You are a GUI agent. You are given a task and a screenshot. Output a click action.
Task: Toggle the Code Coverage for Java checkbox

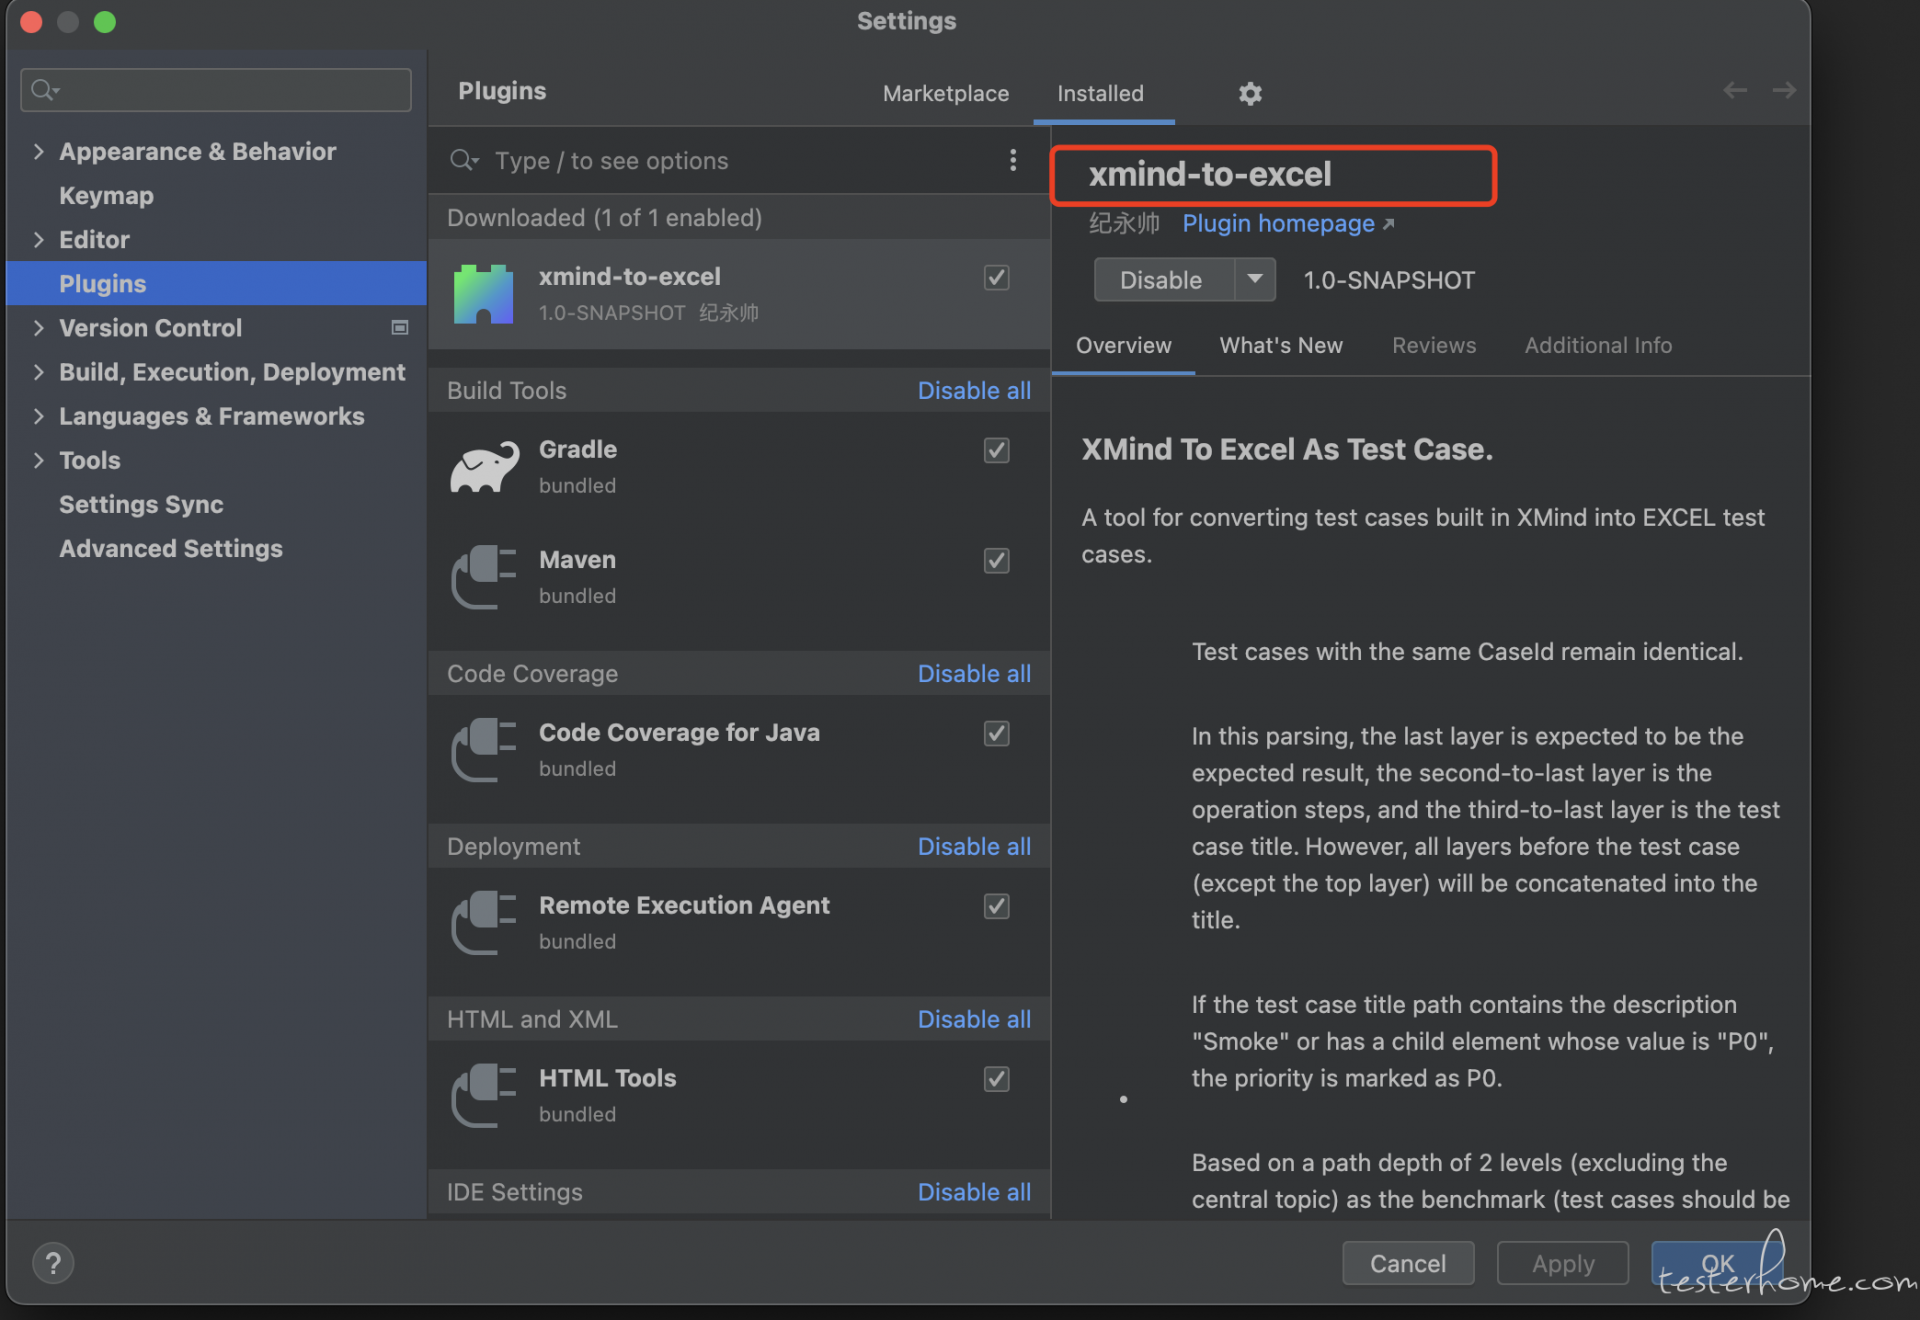997,733
